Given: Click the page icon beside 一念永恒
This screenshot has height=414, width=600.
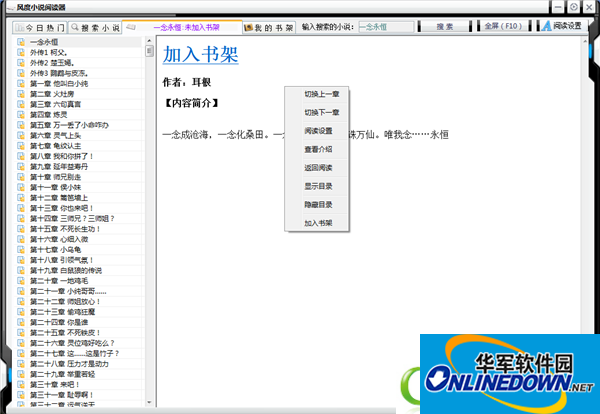Looking at the screenshot, I should click(x=21, y=42).
